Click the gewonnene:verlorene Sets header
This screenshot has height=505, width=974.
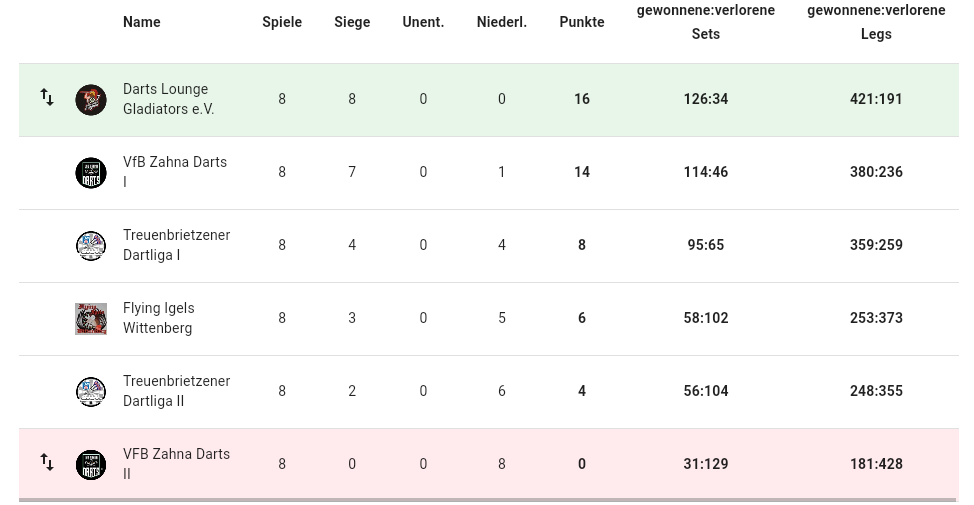coord(706,22)
